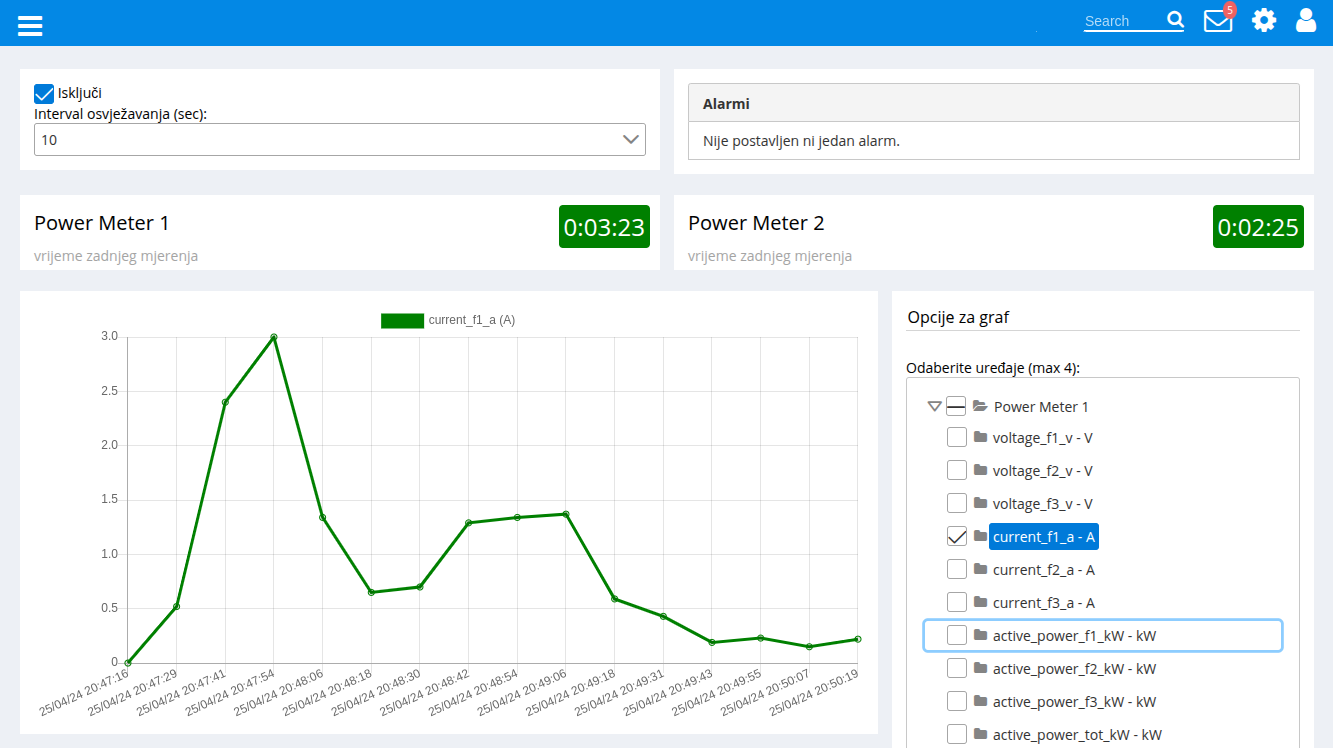Select the active_power_f3_kW tree item

click(1074, 701)
